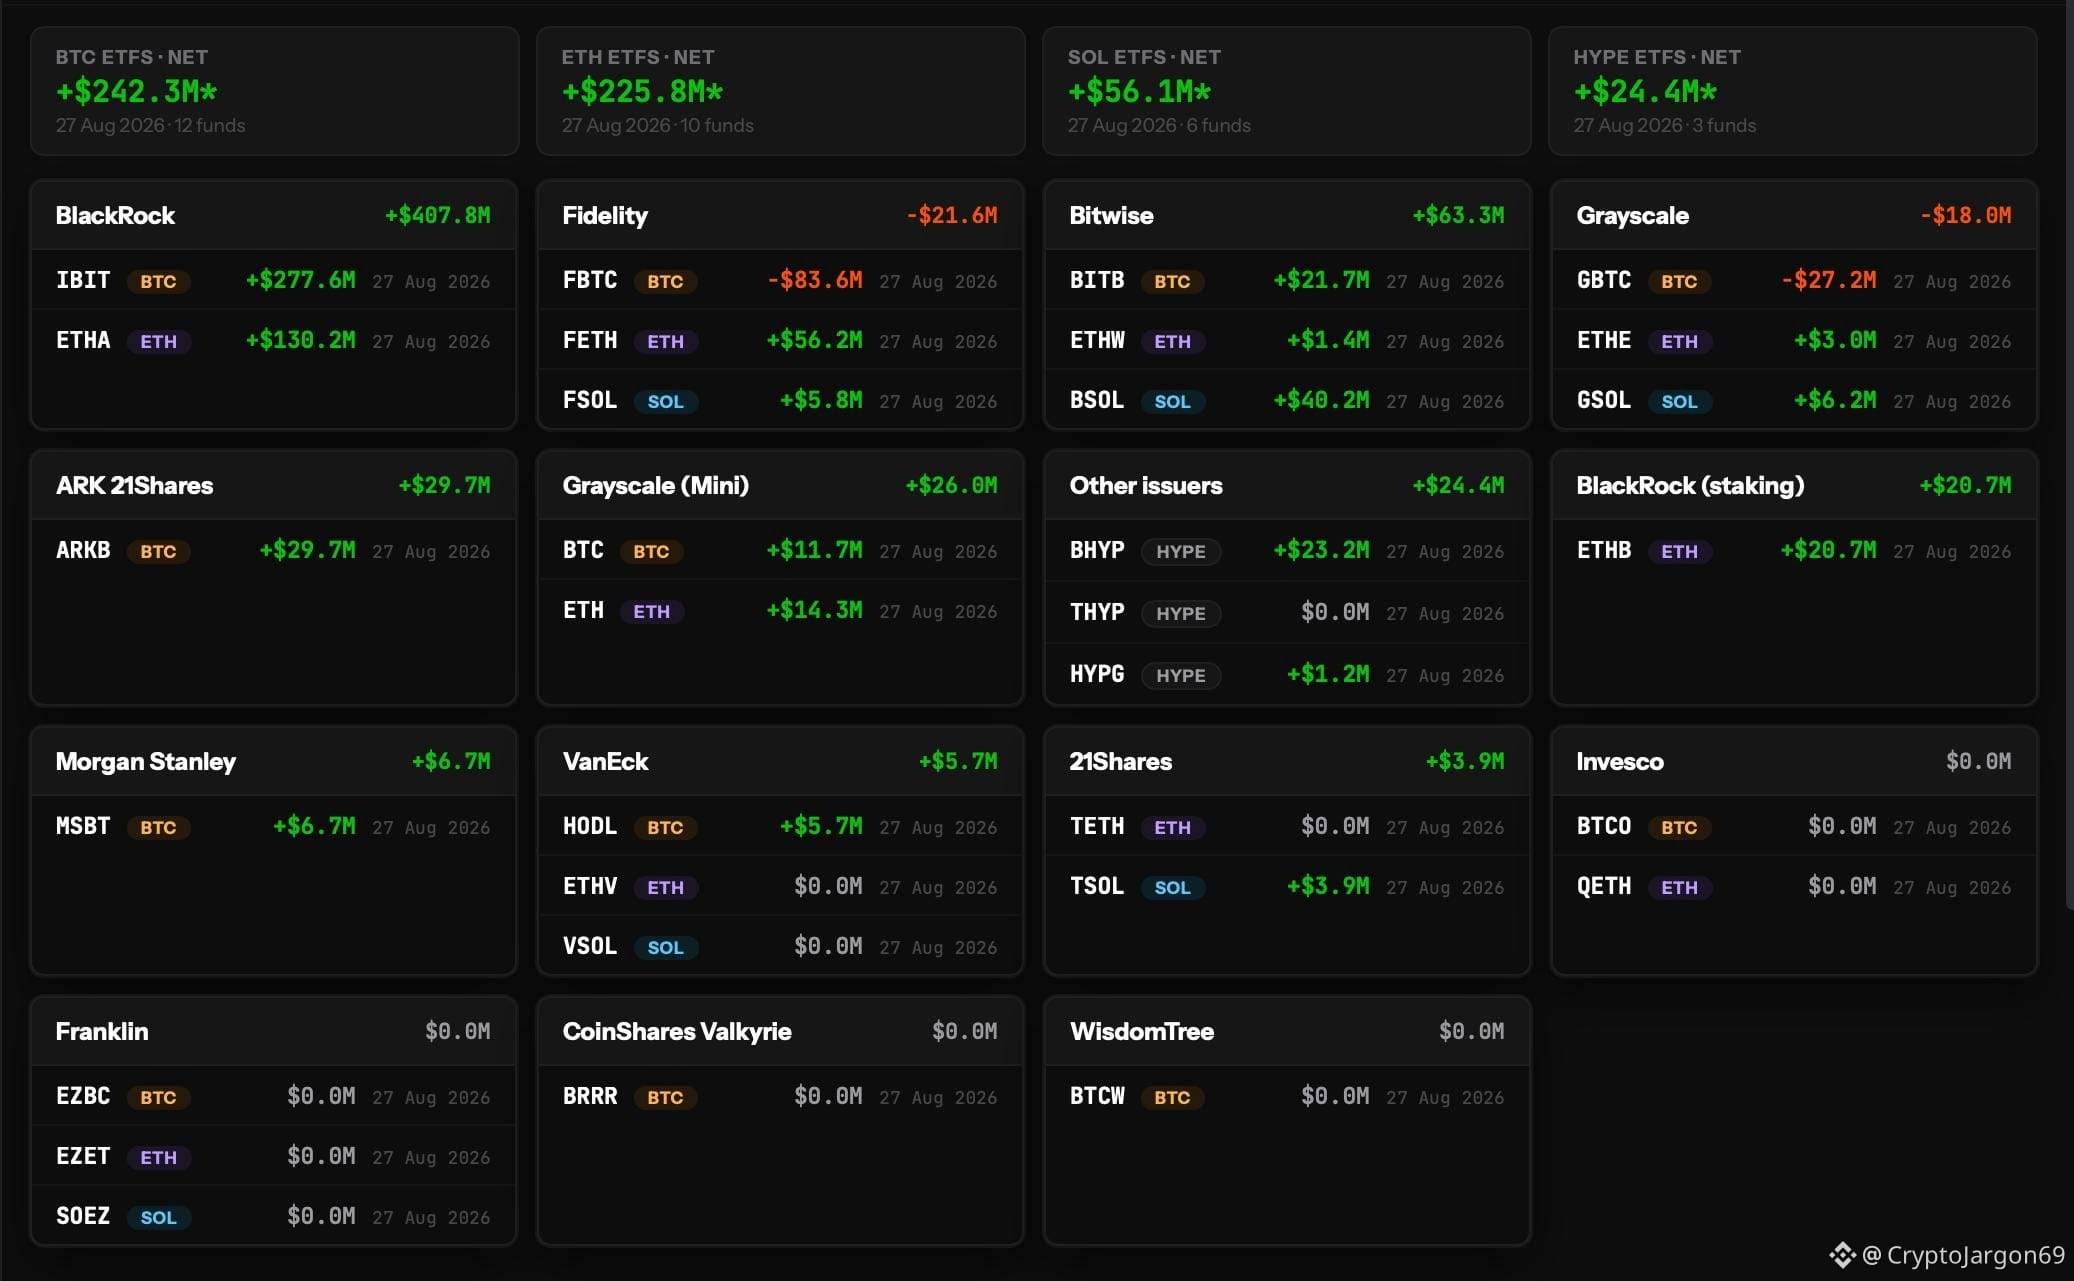Click the page's vertical scrollbar thumb

point(2069,455)
